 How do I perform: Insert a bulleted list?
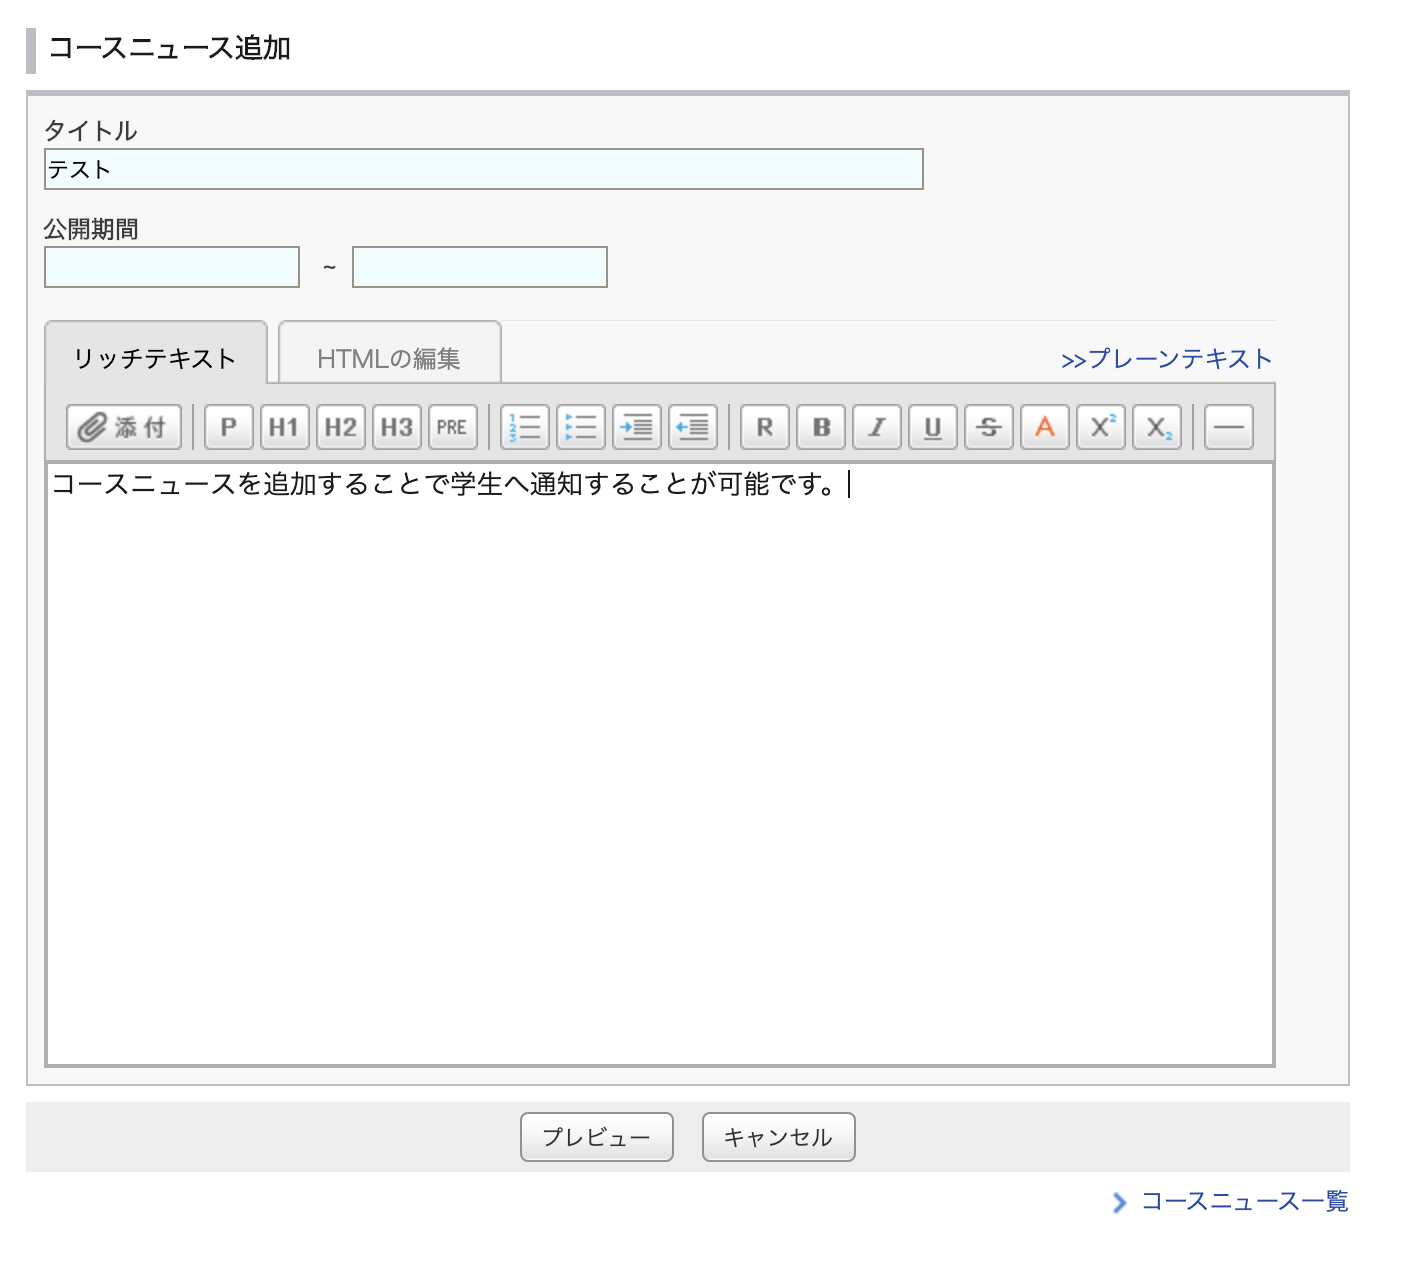tap(581, 427)
